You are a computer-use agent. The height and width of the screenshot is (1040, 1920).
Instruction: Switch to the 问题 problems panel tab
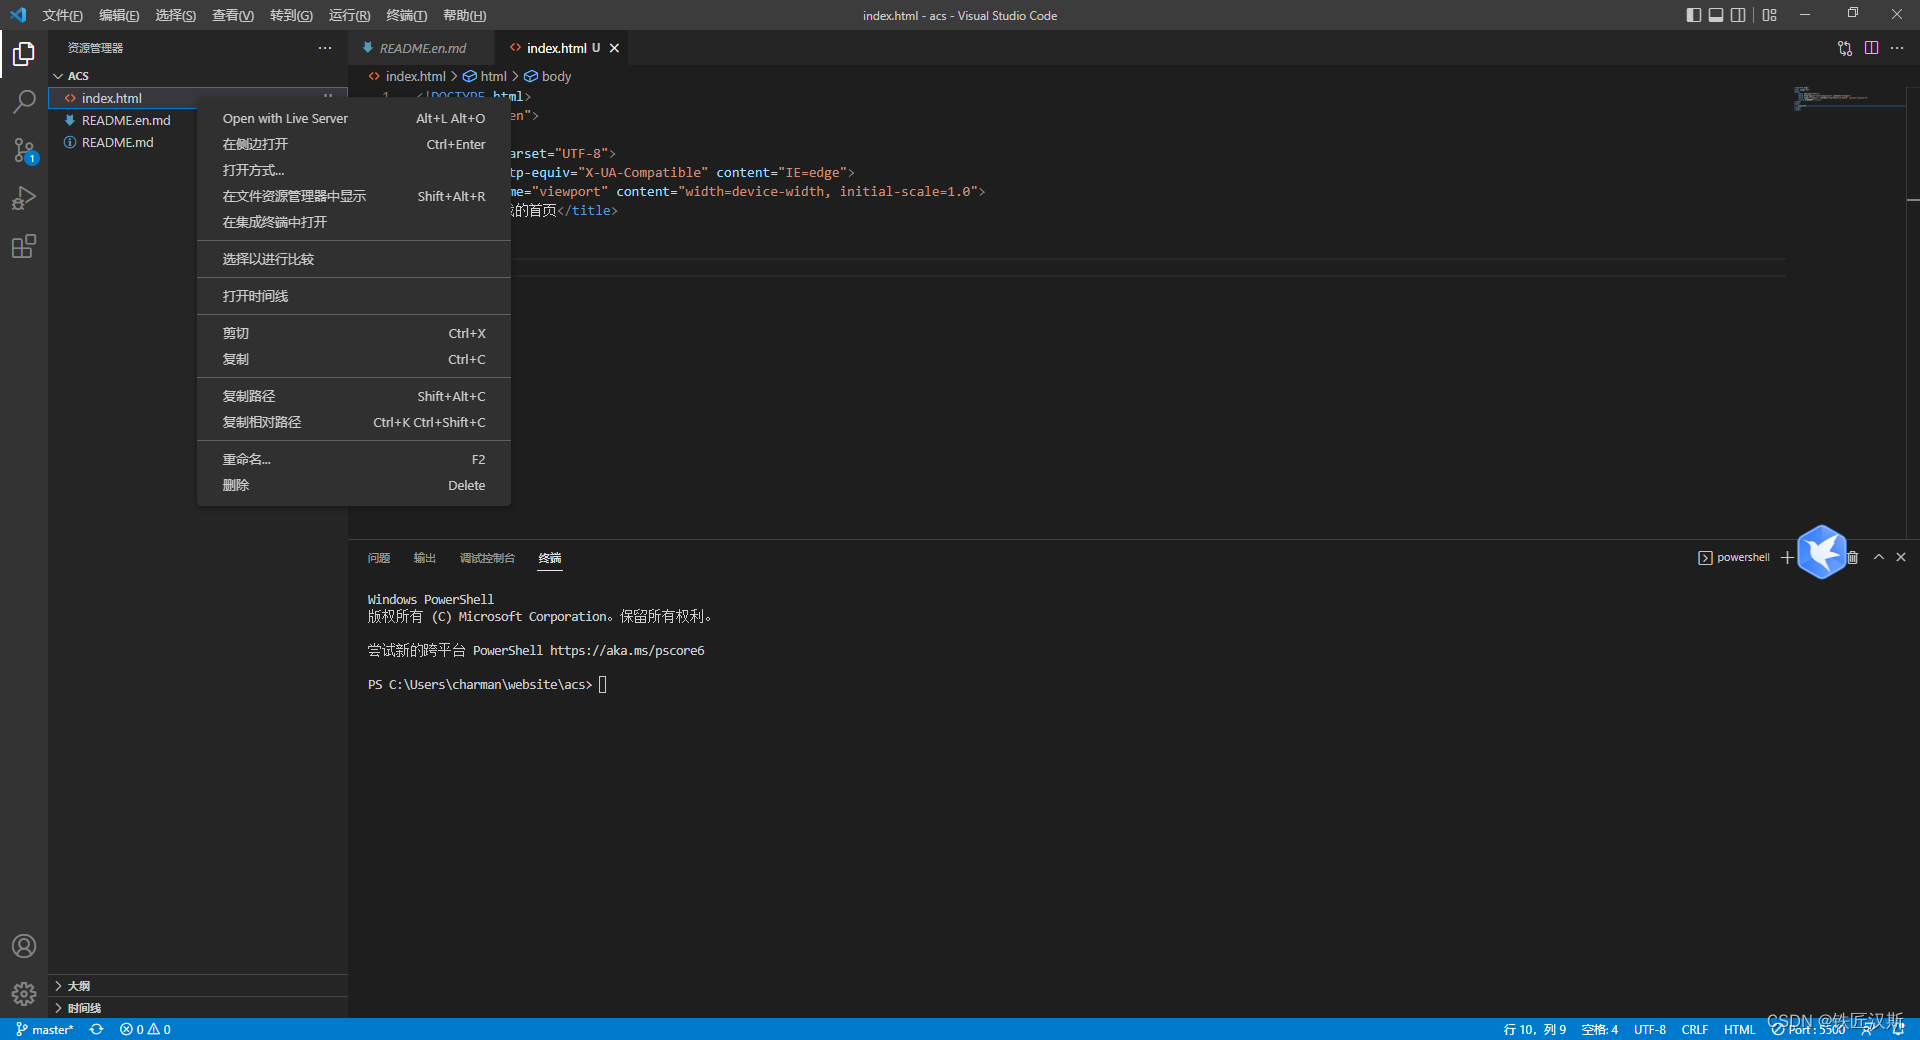click(379, 558)
